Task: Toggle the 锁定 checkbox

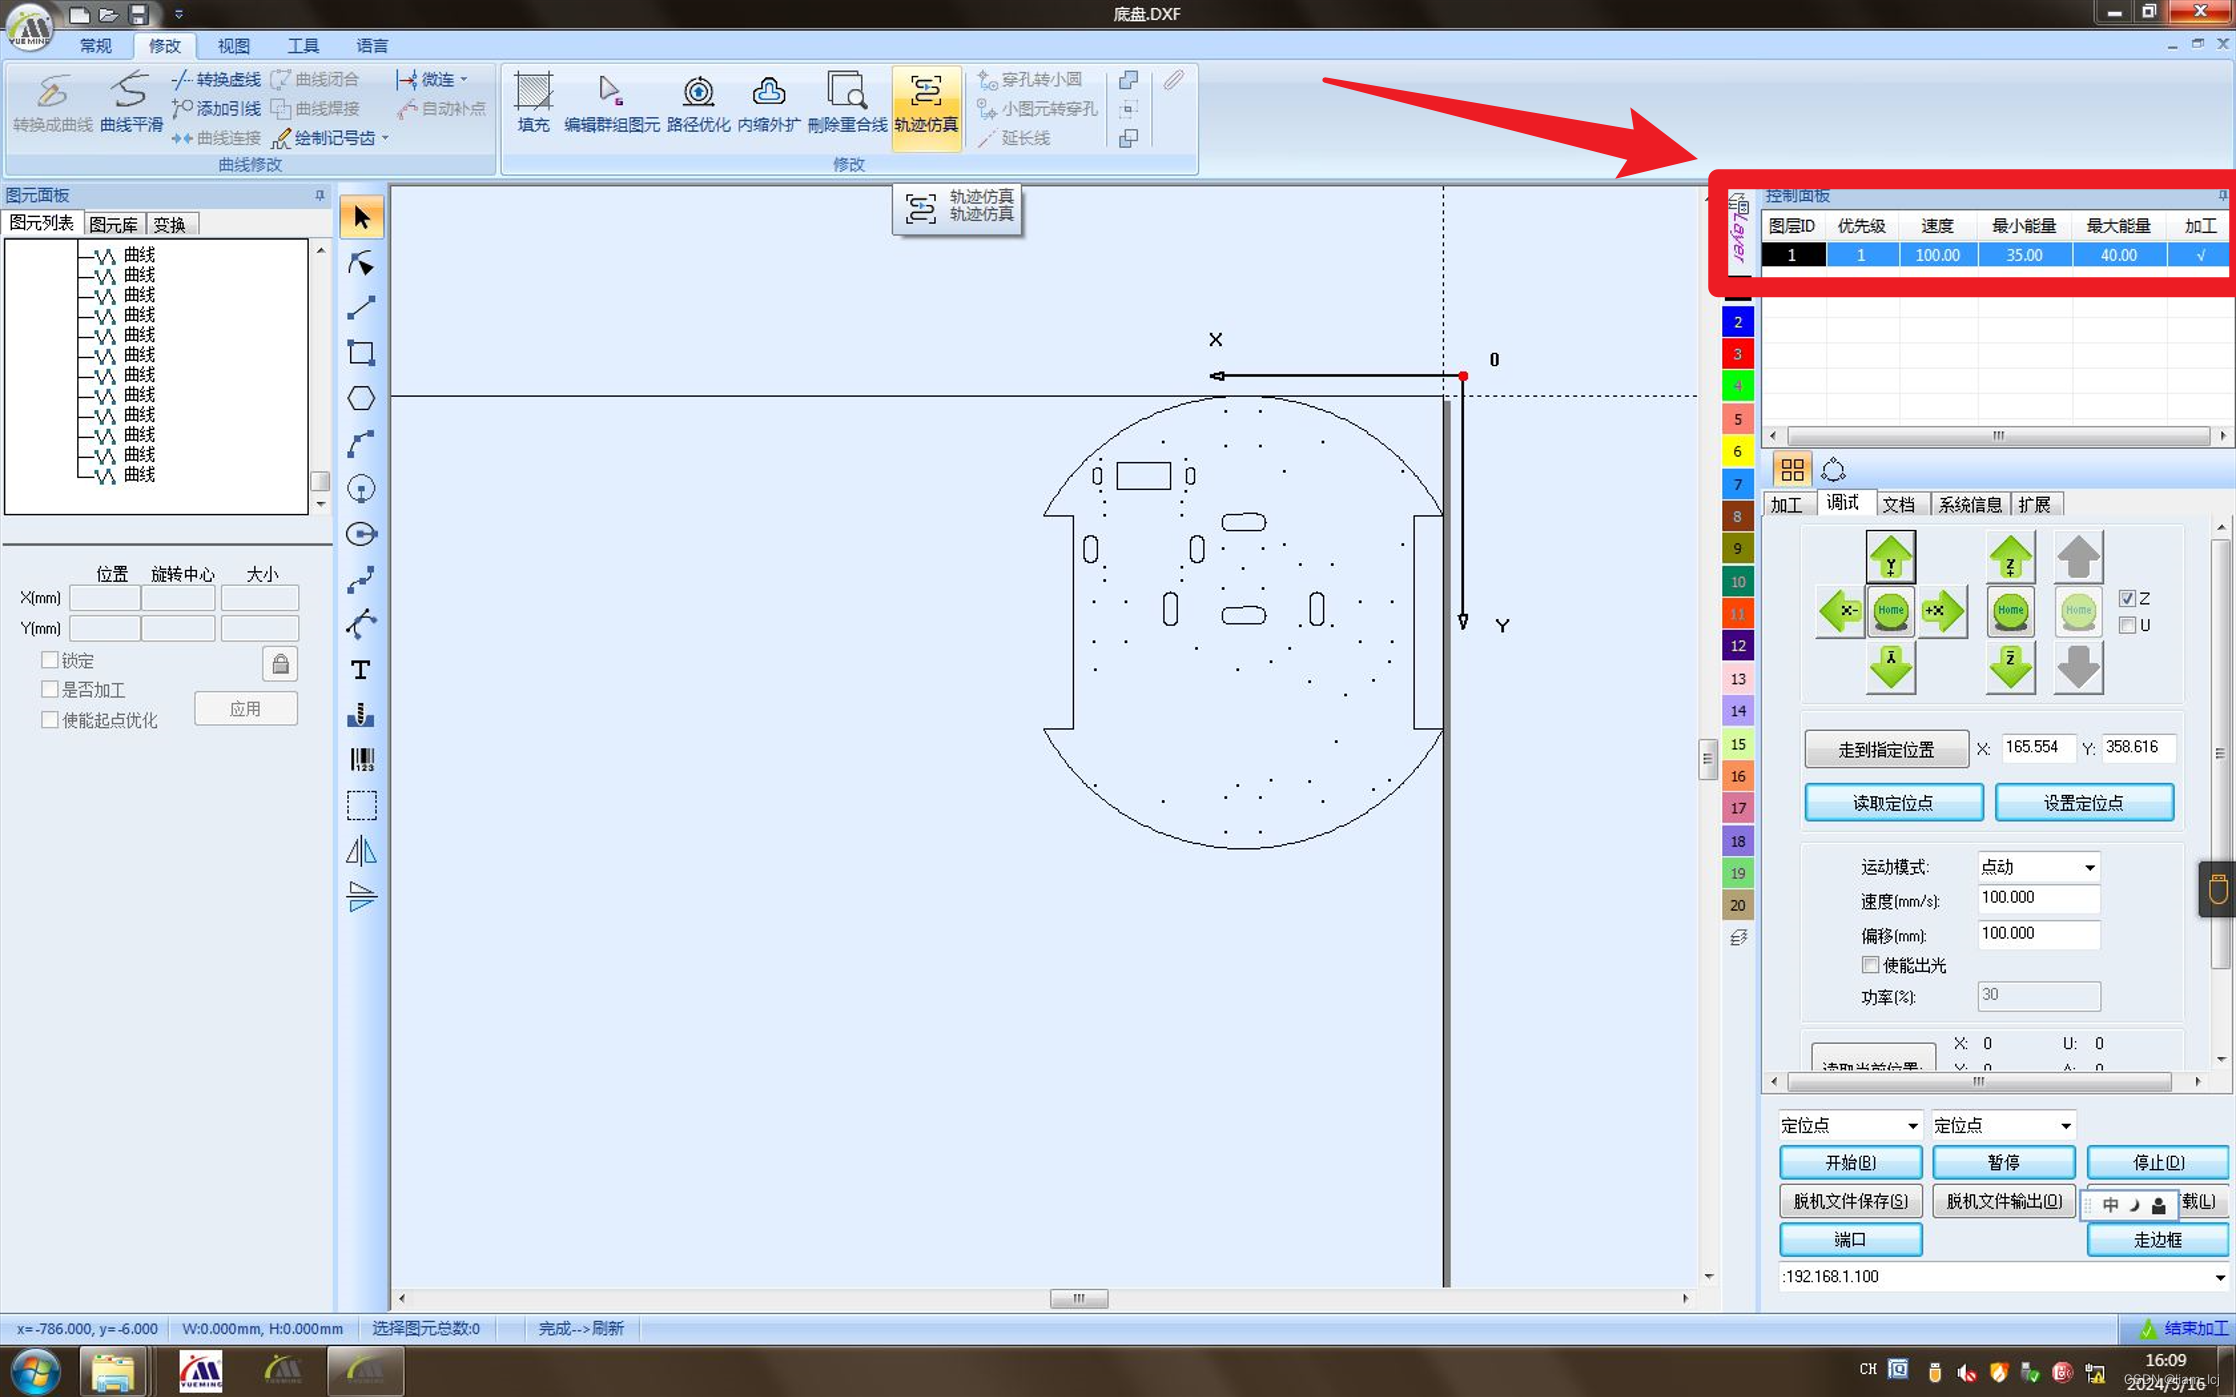Action: 49,660
